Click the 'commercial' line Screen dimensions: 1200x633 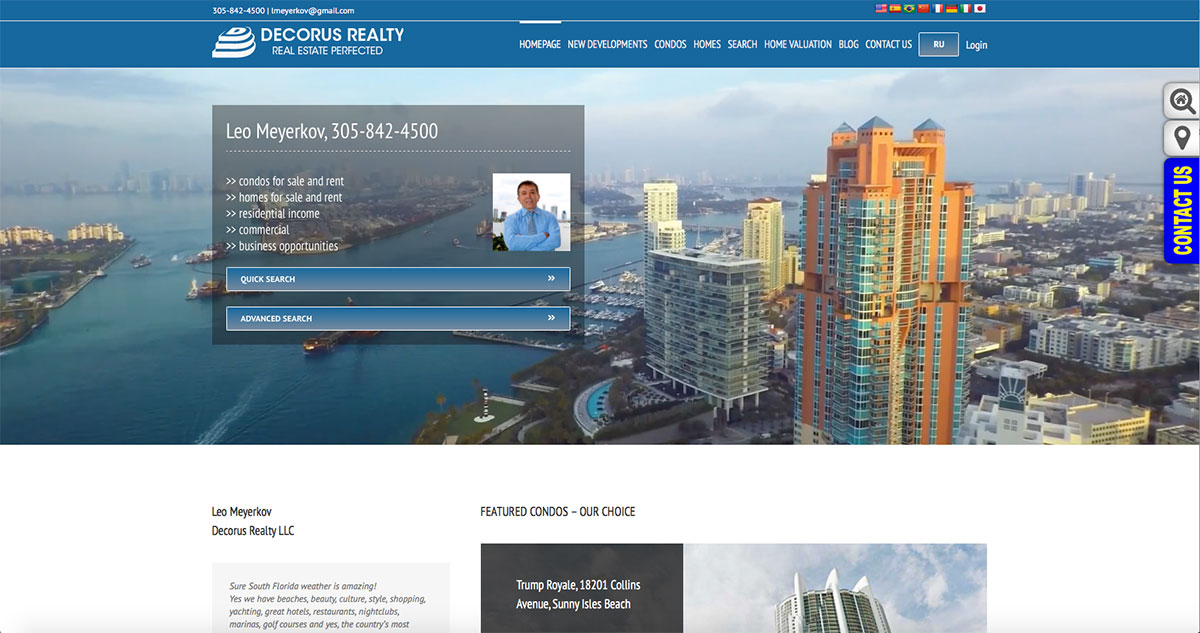(x=257, y=229)
